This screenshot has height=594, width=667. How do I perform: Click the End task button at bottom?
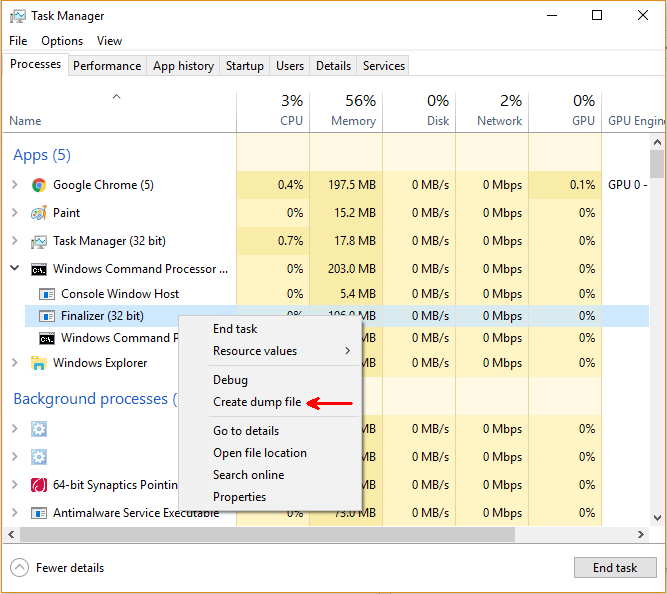point(615,568)
